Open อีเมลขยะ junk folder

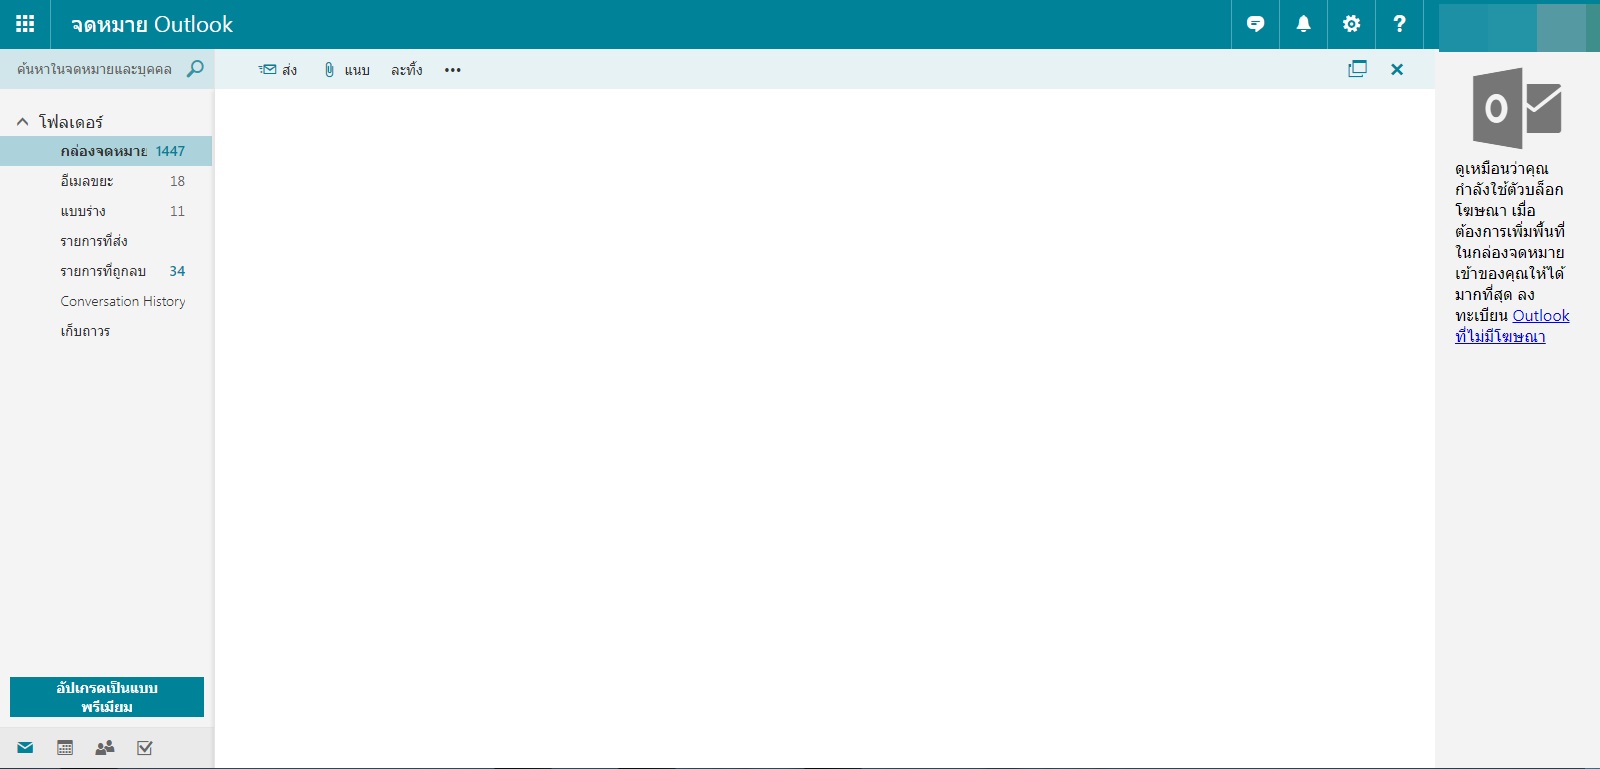click(x=106, y=181)
